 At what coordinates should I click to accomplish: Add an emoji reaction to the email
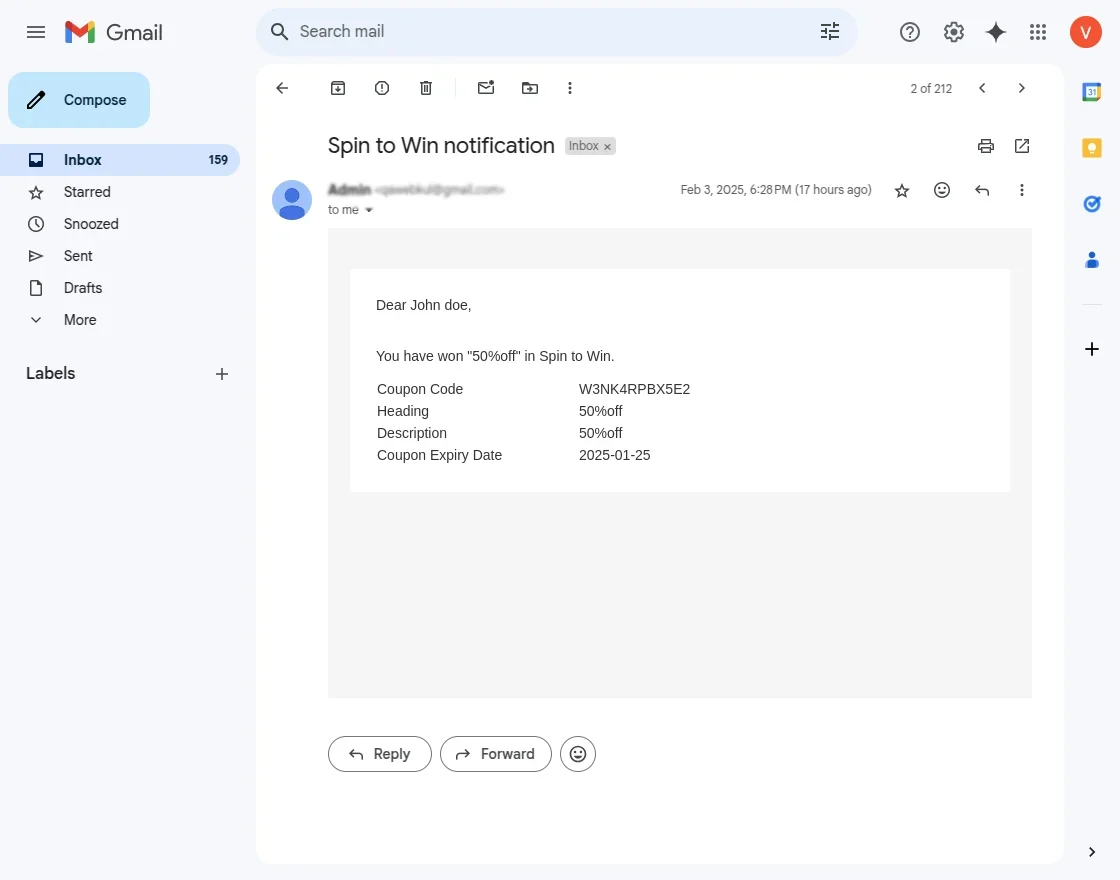tap(941, 190)
